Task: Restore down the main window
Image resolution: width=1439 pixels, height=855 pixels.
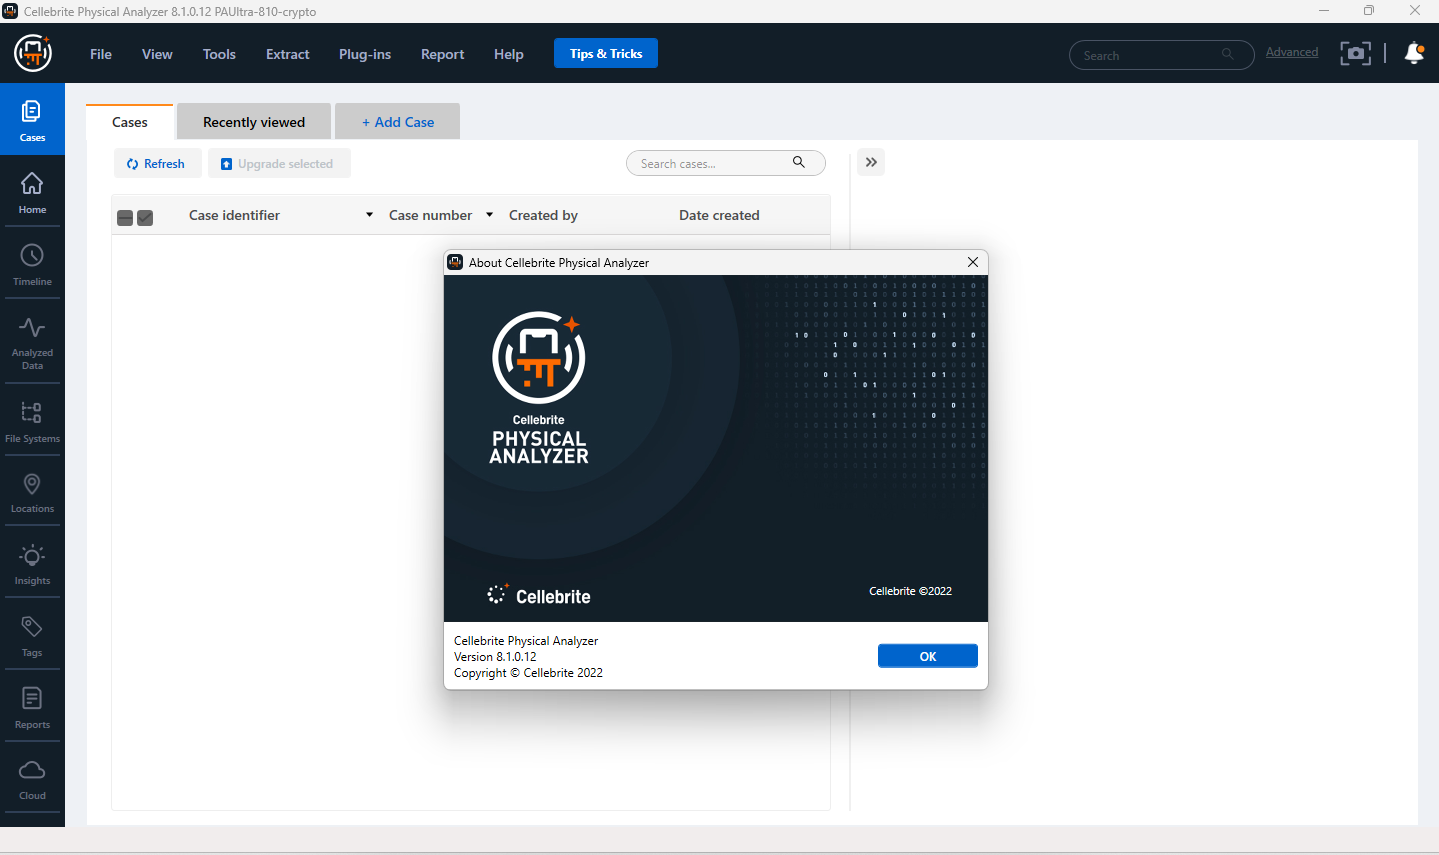Action: point(1369,11)
